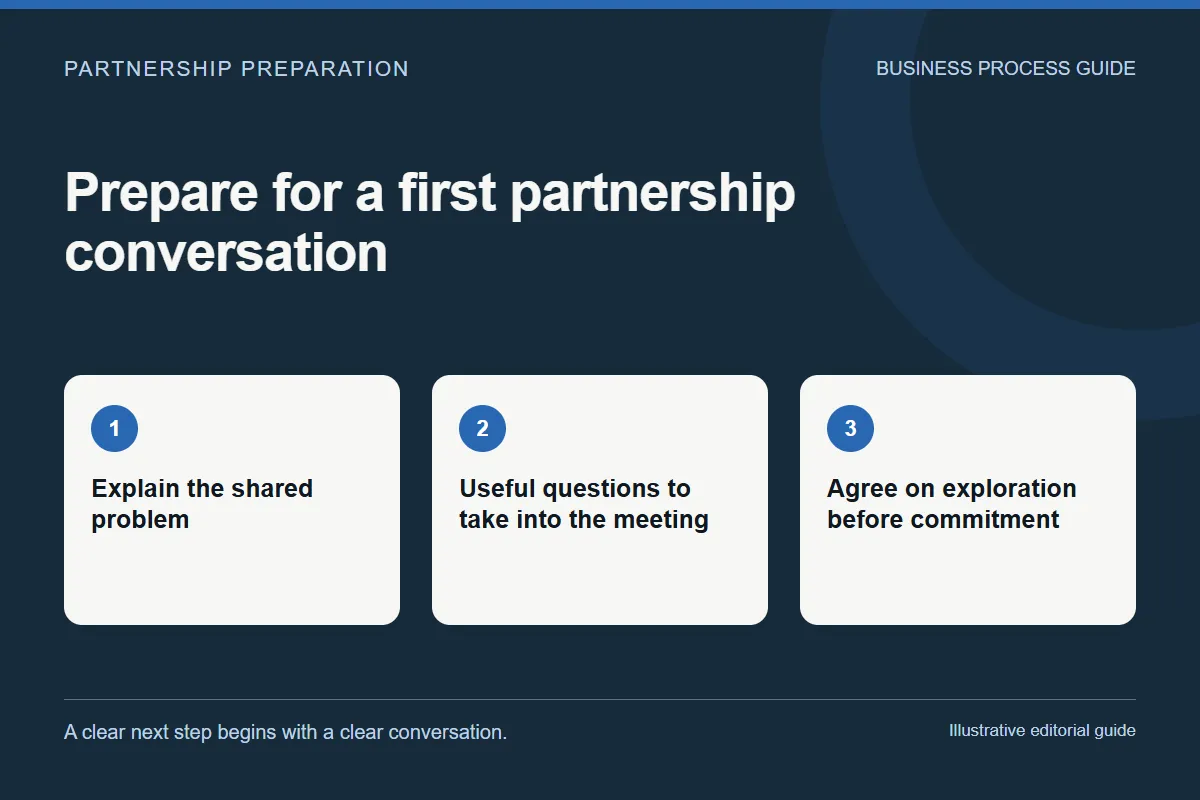Image resolution: width=1200 pixels, height=800 pixels.
Task: Select 'Agree on exploration before commitment' heading
Action: tap(952, 504)
